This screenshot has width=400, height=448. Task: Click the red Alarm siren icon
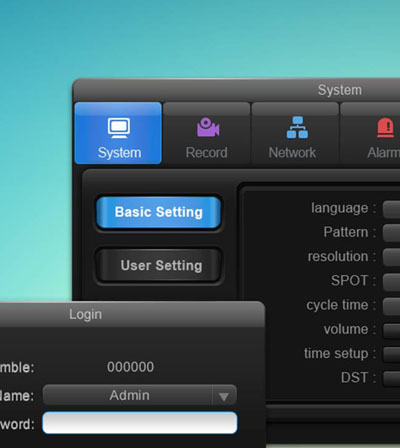[x=386, y=128]
